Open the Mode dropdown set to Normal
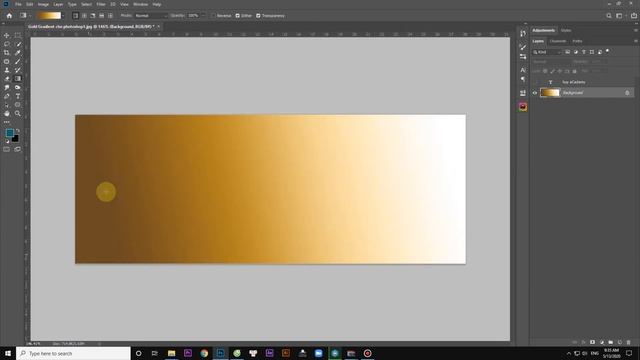640x360 pixels. point(151,16)
